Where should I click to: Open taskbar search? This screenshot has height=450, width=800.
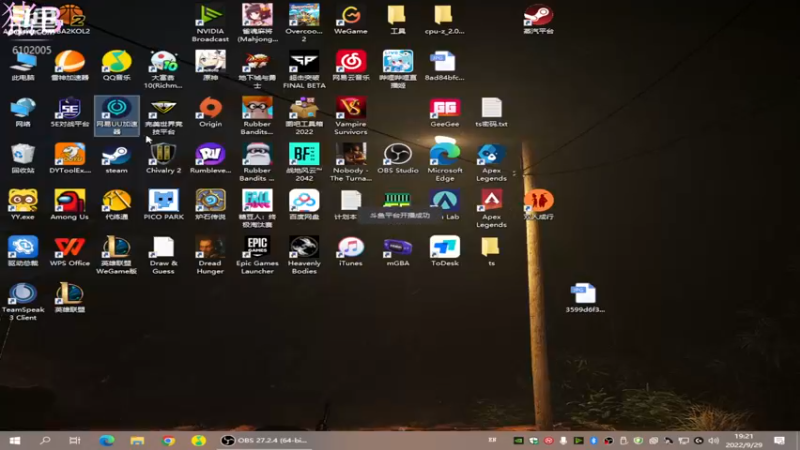45,440
